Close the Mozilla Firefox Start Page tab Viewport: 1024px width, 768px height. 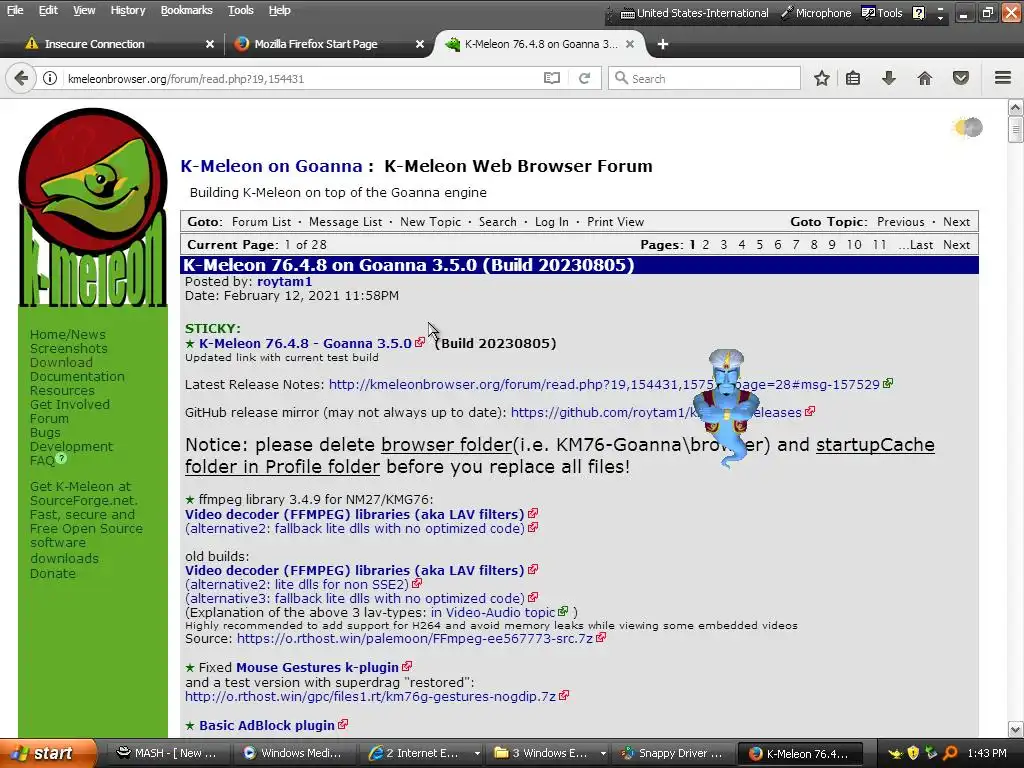(x=420, y=44)
